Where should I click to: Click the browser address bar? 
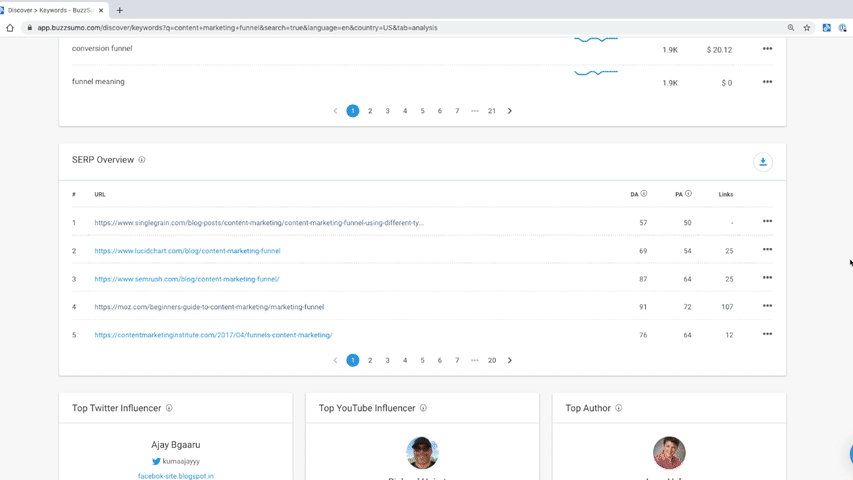click(400, 28)
